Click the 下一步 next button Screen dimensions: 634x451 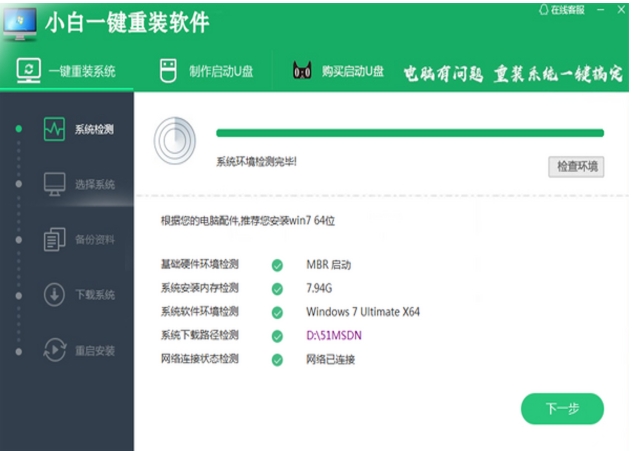coord(562,409)
